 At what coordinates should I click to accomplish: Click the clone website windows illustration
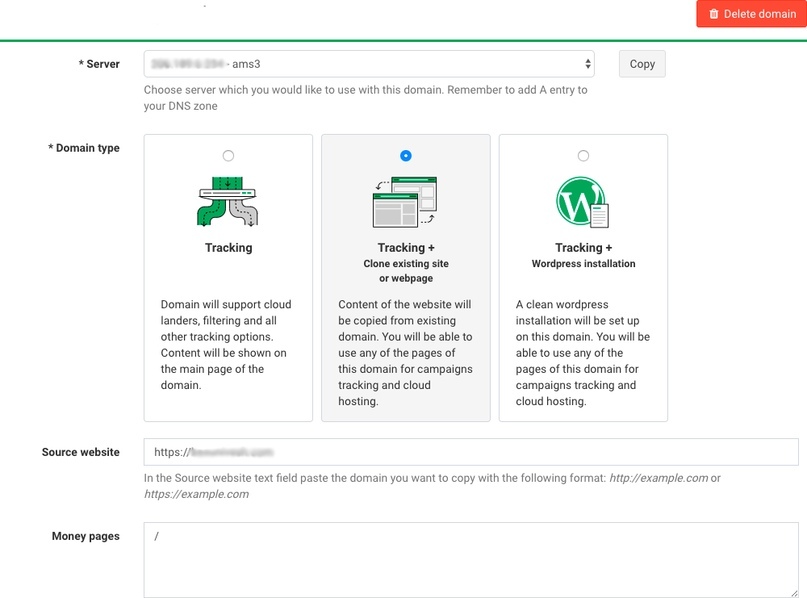[406, 202]
